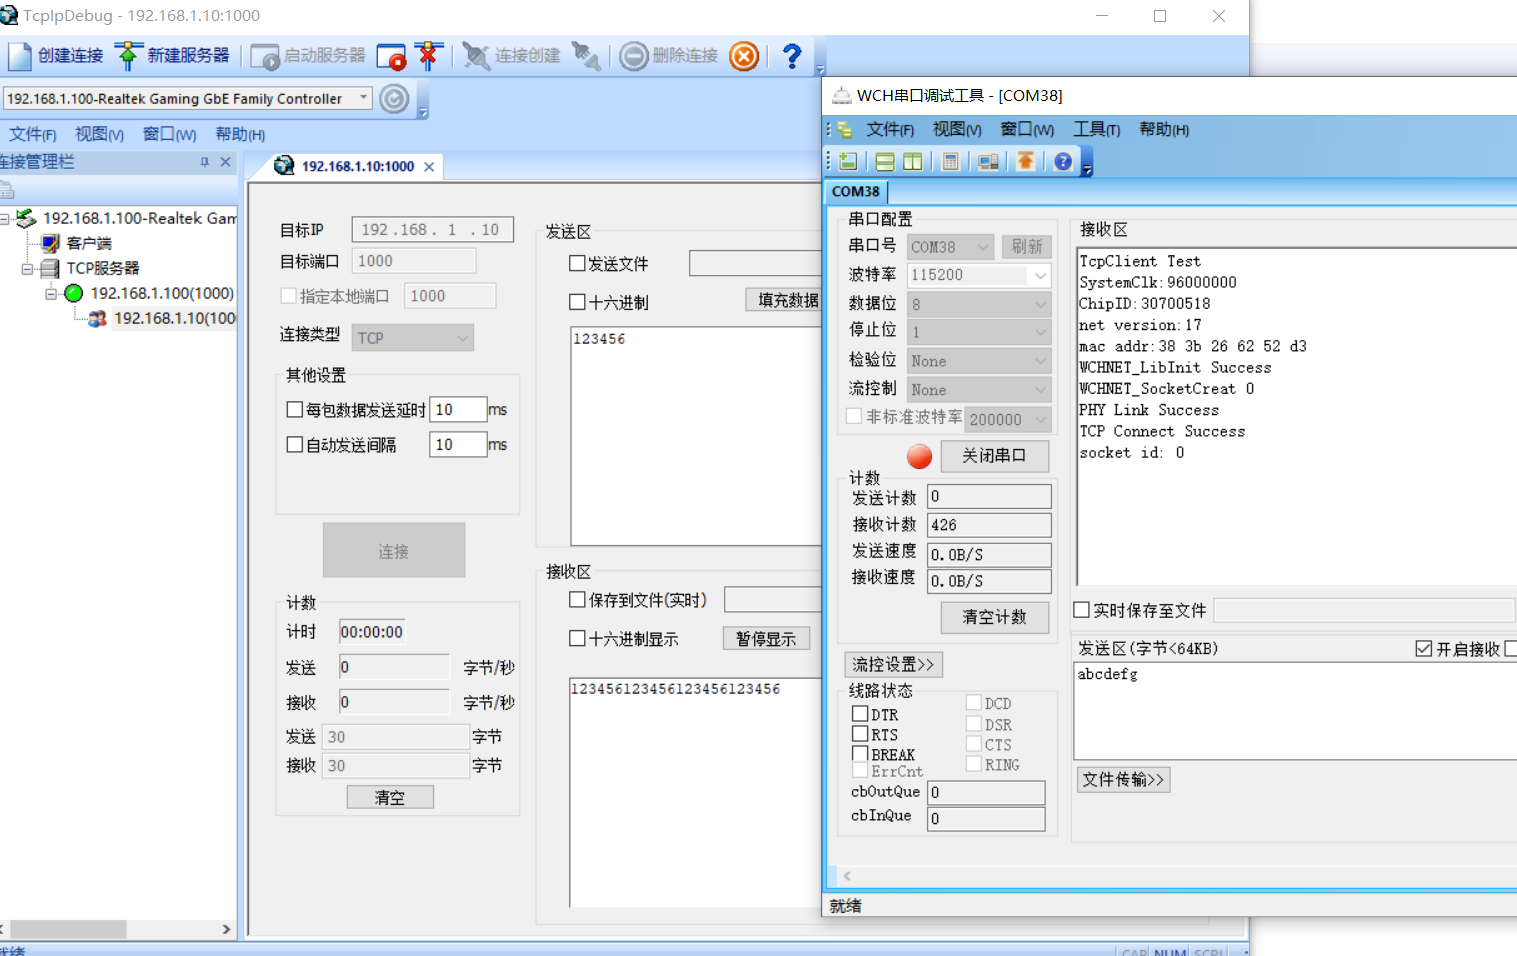Open the Realtek Gaming GbE network adapter dropdown
The width and height of the screenshot is (1517, 956).
pyautogui.click(x=364, y=98)
